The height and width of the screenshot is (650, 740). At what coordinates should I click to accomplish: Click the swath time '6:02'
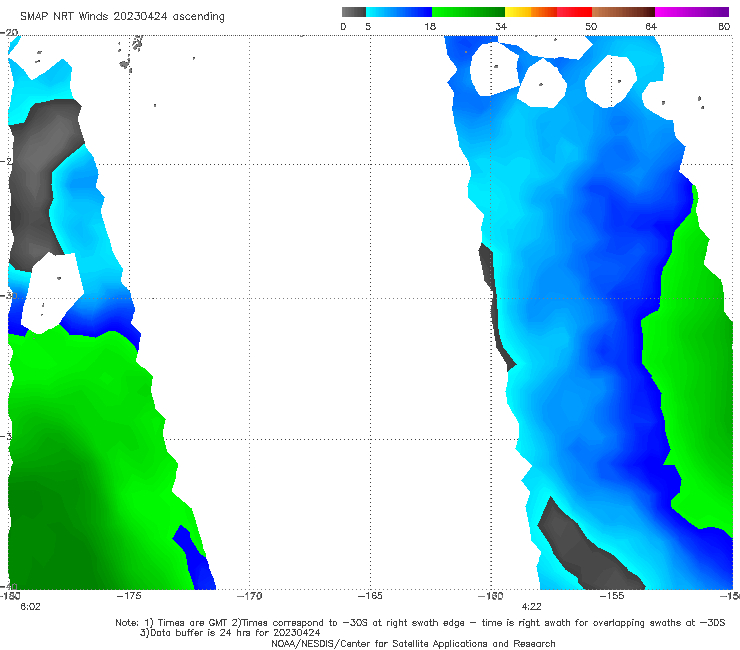click(x=30, y=607)
